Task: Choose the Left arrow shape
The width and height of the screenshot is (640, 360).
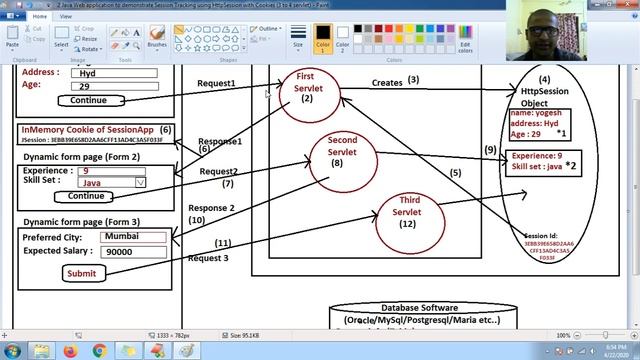Action: (x=226, y=39)
